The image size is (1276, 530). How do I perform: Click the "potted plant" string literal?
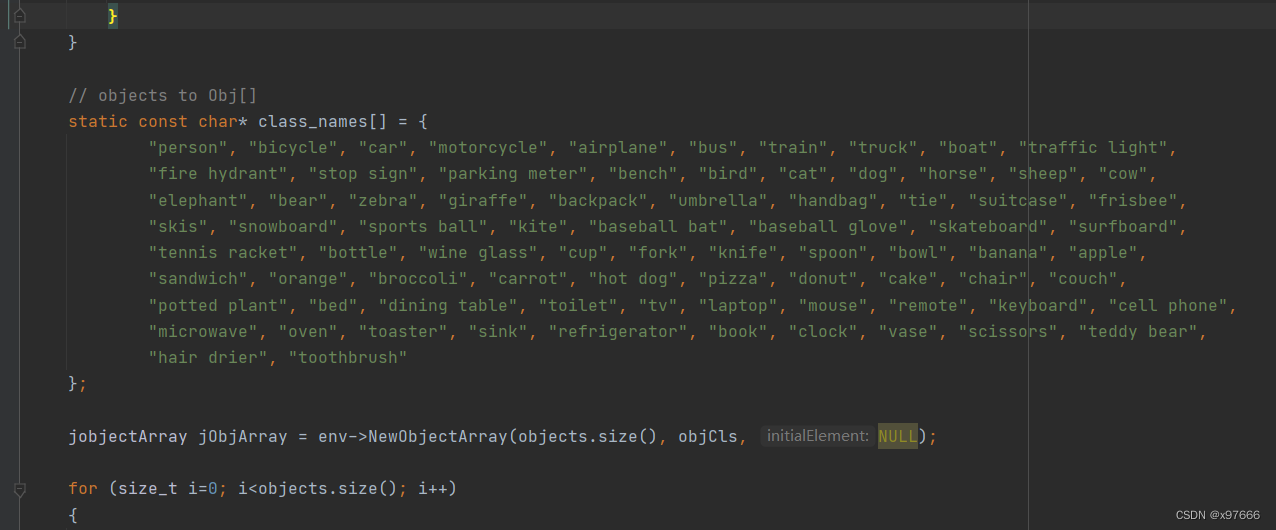coord(218,306)
